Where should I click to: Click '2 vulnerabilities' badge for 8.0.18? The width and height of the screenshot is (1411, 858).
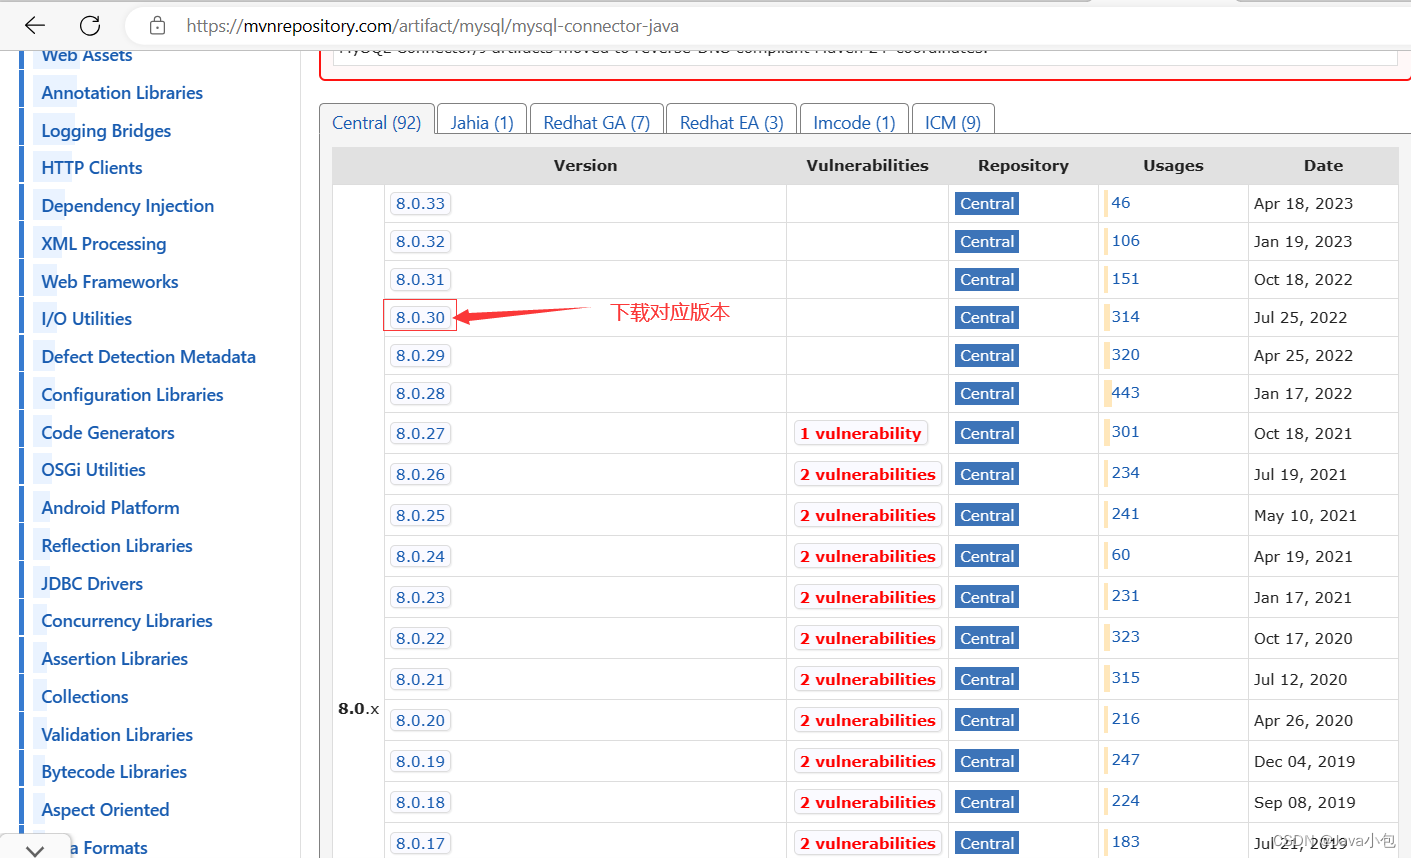pyautogui.click(x=868, y=803)
